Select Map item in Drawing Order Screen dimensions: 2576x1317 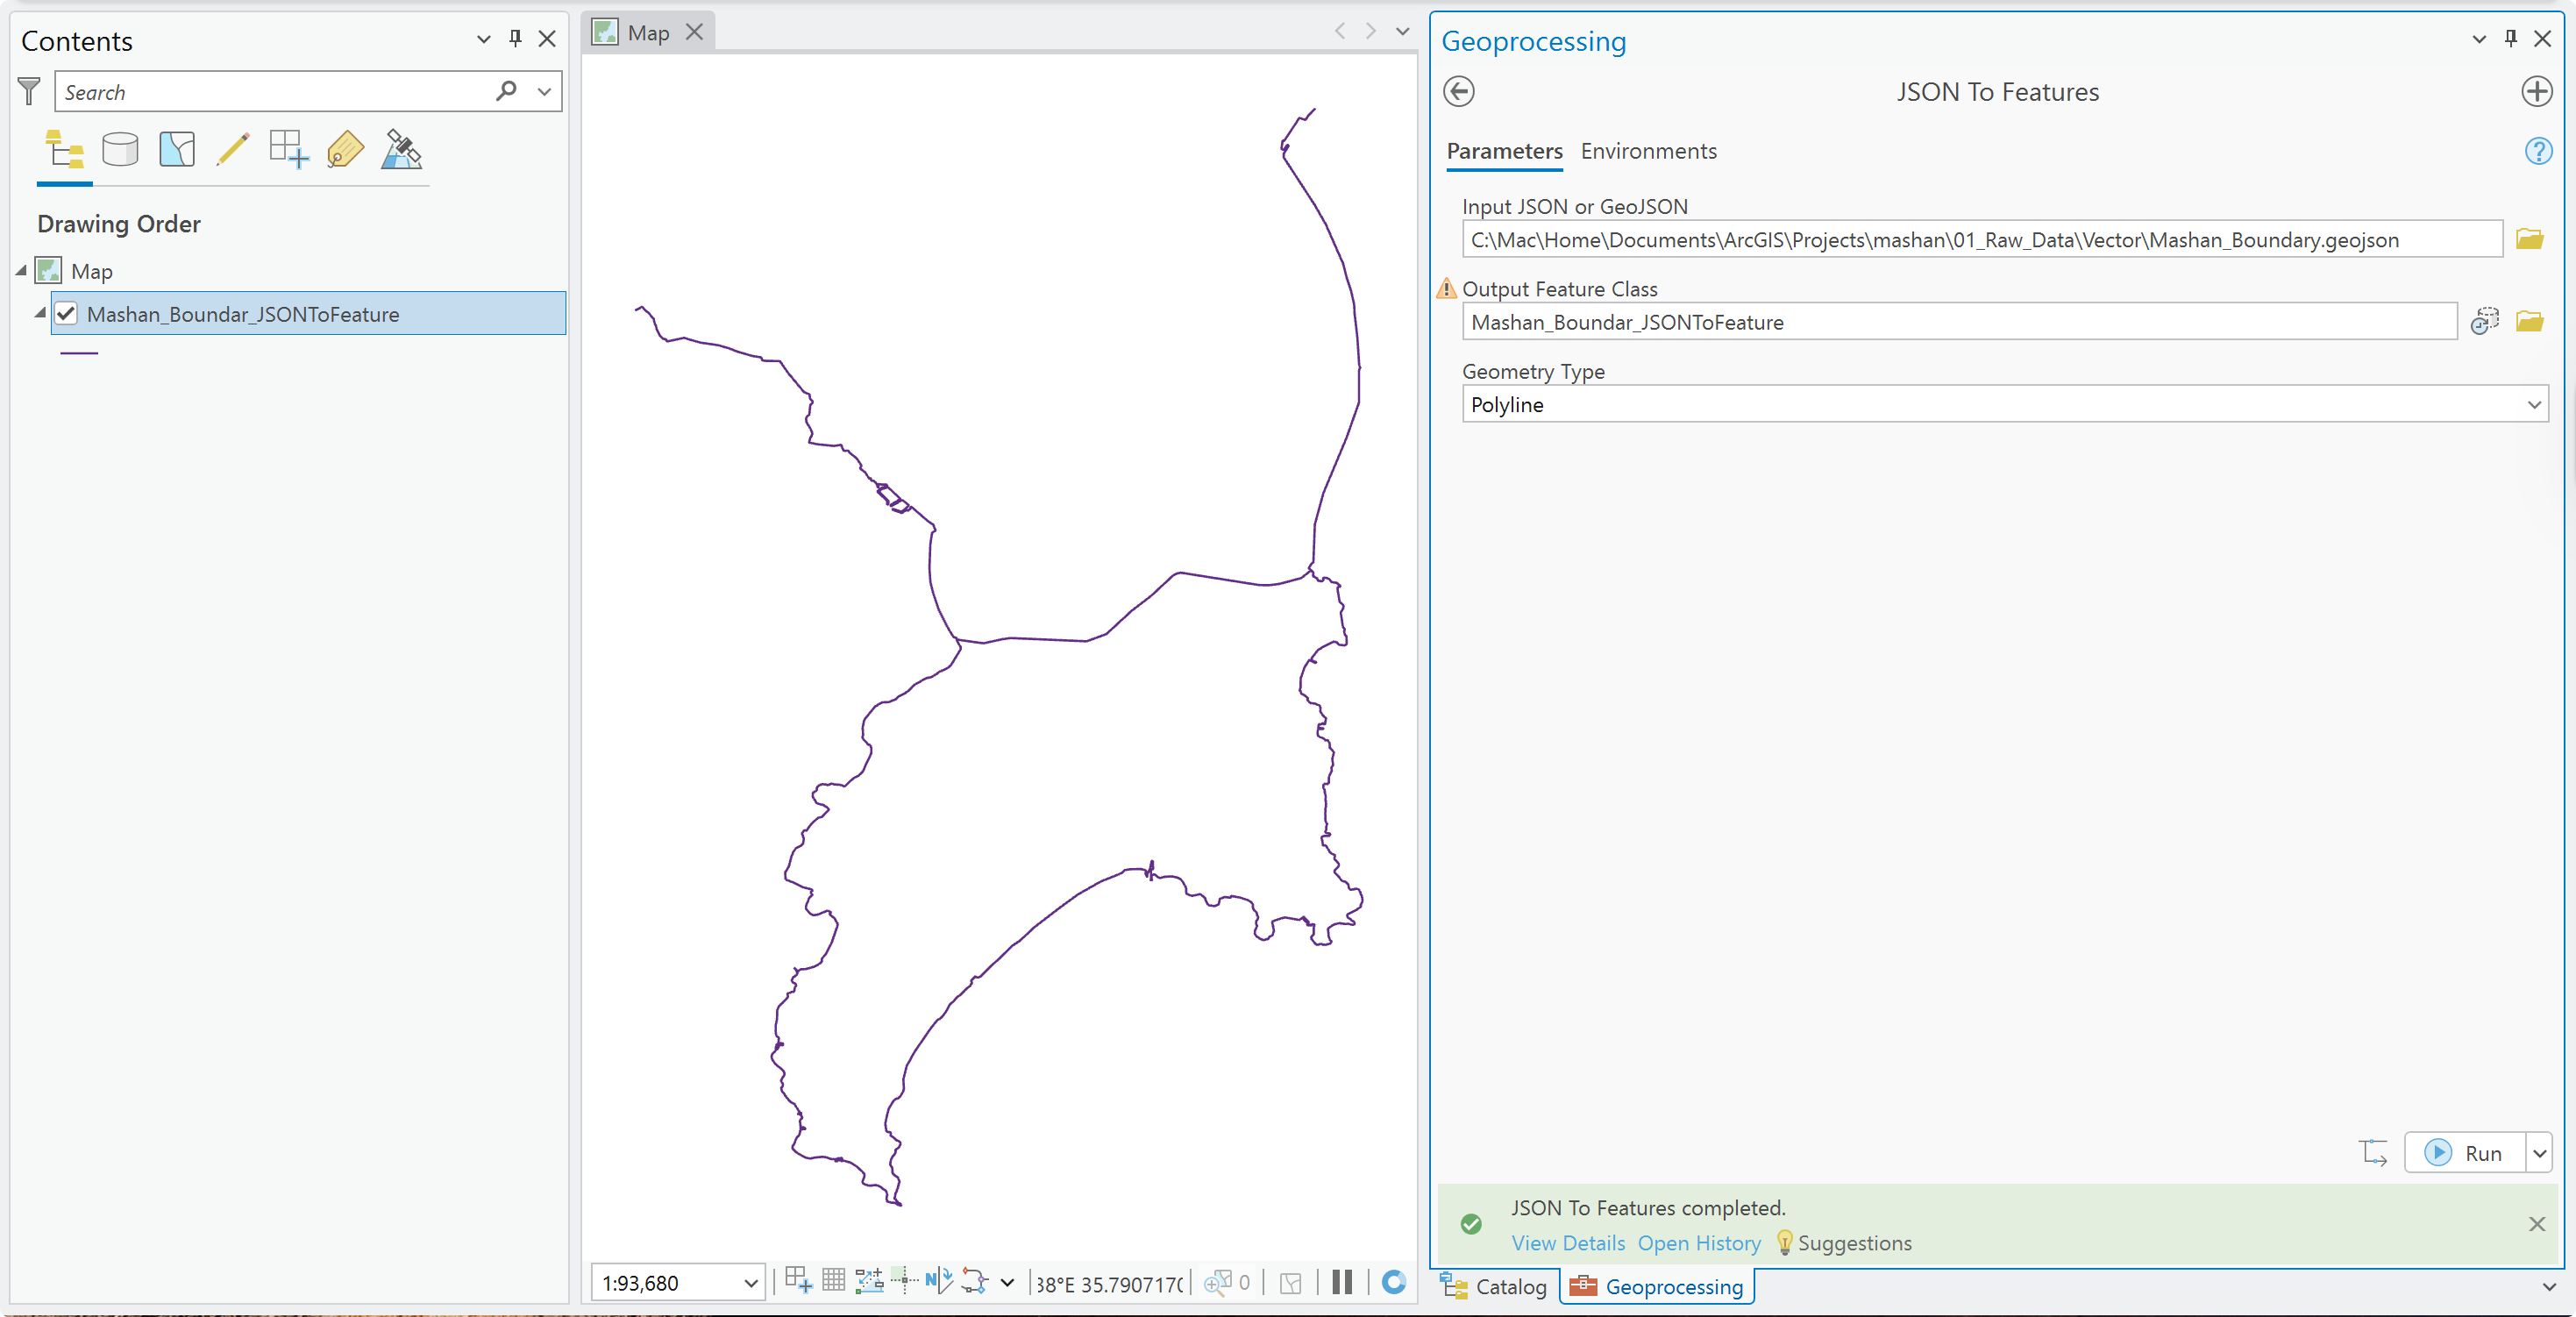[91, 271]
